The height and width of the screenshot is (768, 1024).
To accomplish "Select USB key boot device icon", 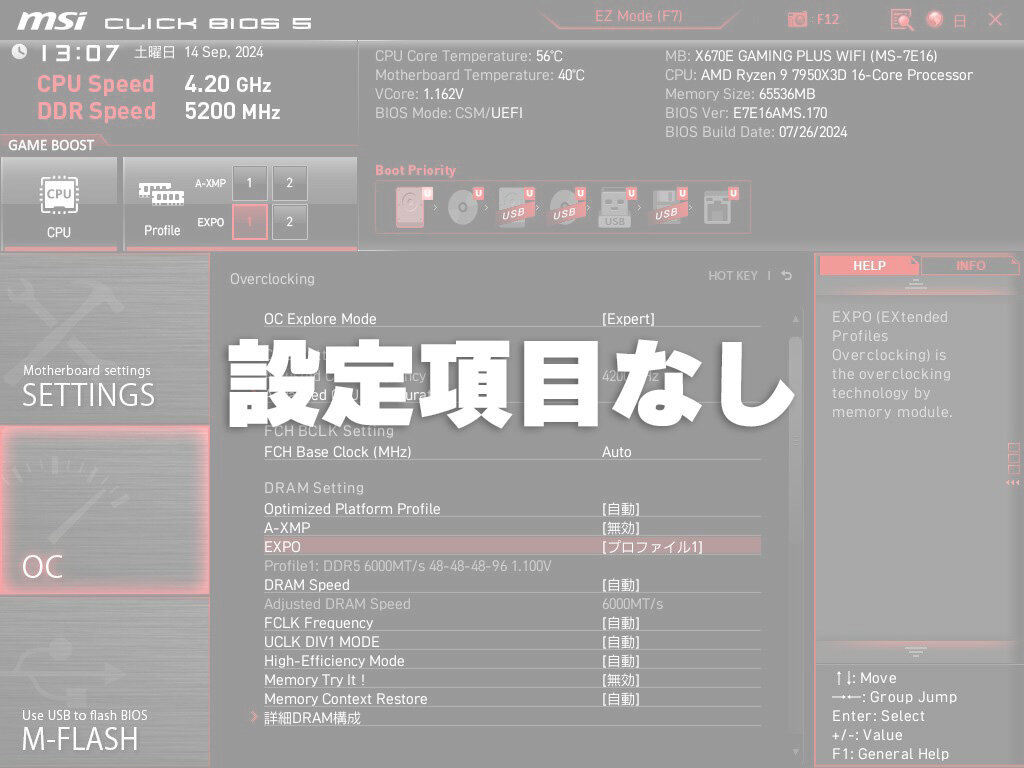I will [616, 207].
